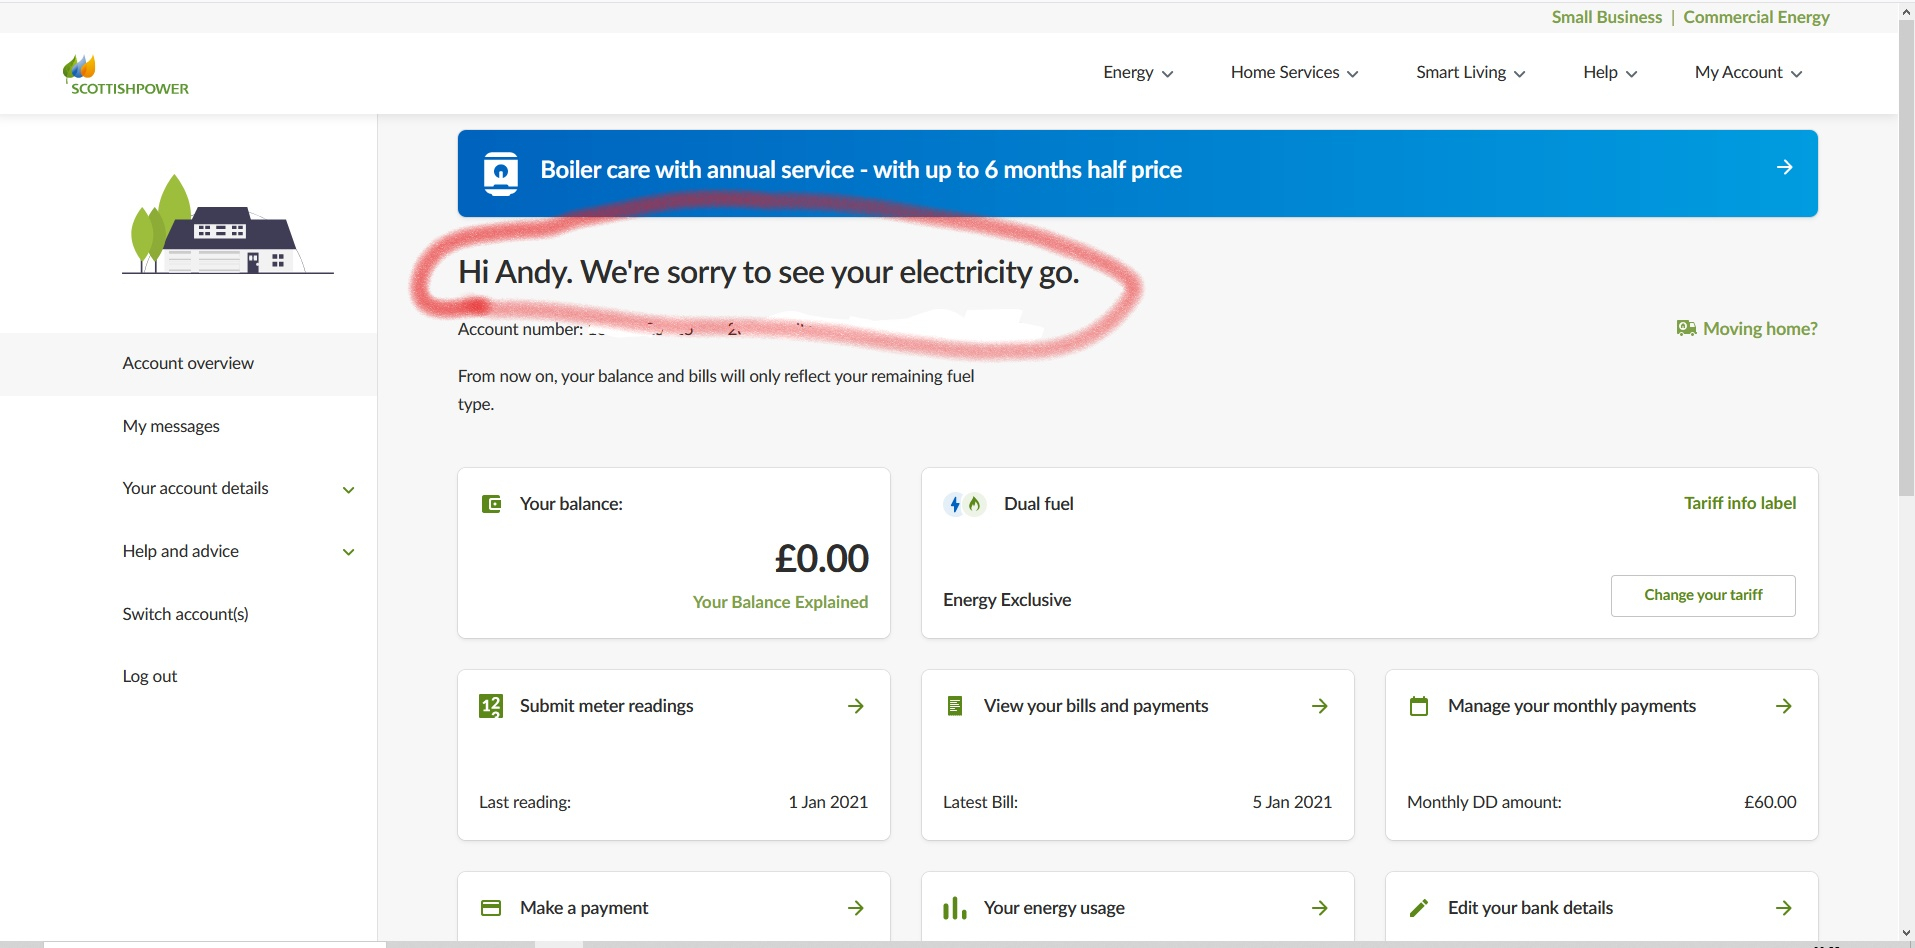This screenshot has height=948, width=1915.
Task: Click the ScottishPower logo
Action: [x=125, y=75]
